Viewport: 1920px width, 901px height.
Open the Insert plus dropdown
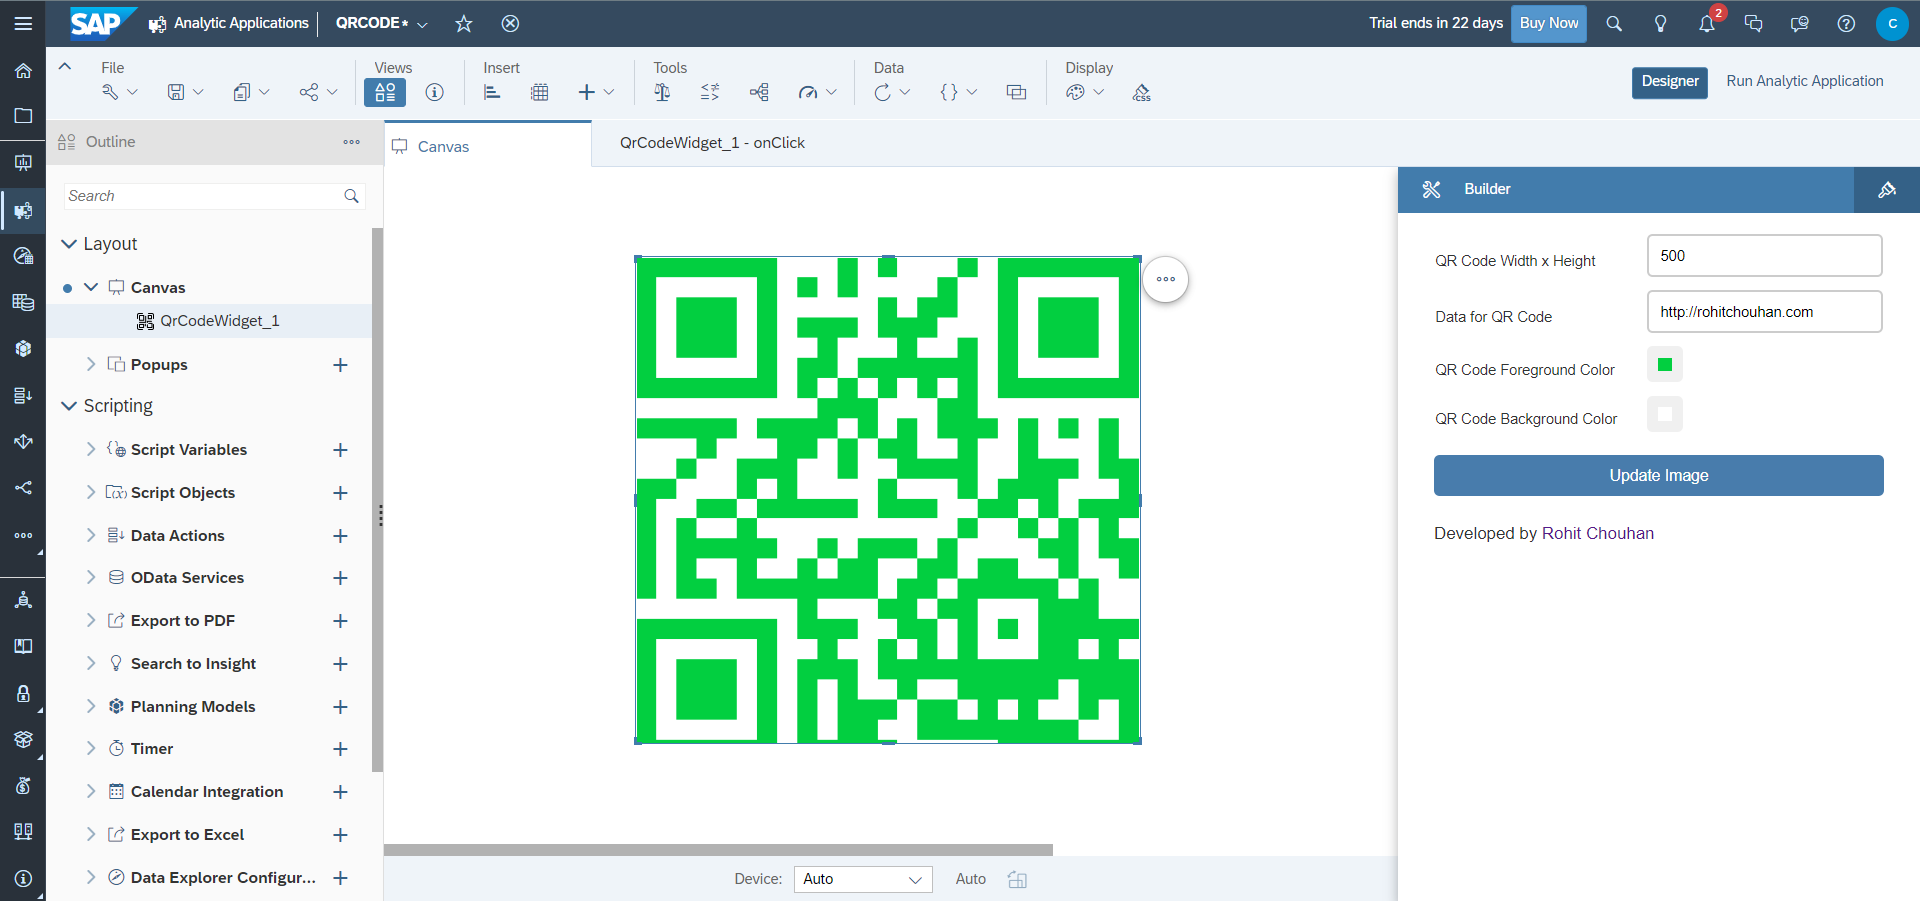click(x=596, y=92)
